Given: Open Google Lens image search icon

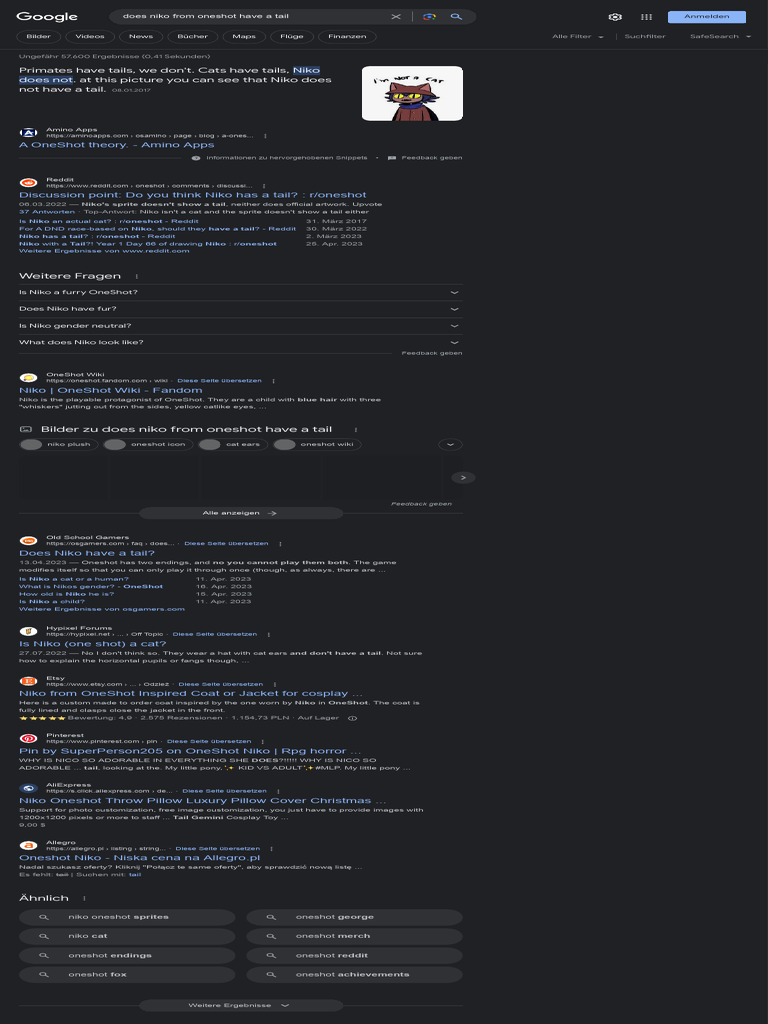Looking at the screenshot, I should click(429, 16).
